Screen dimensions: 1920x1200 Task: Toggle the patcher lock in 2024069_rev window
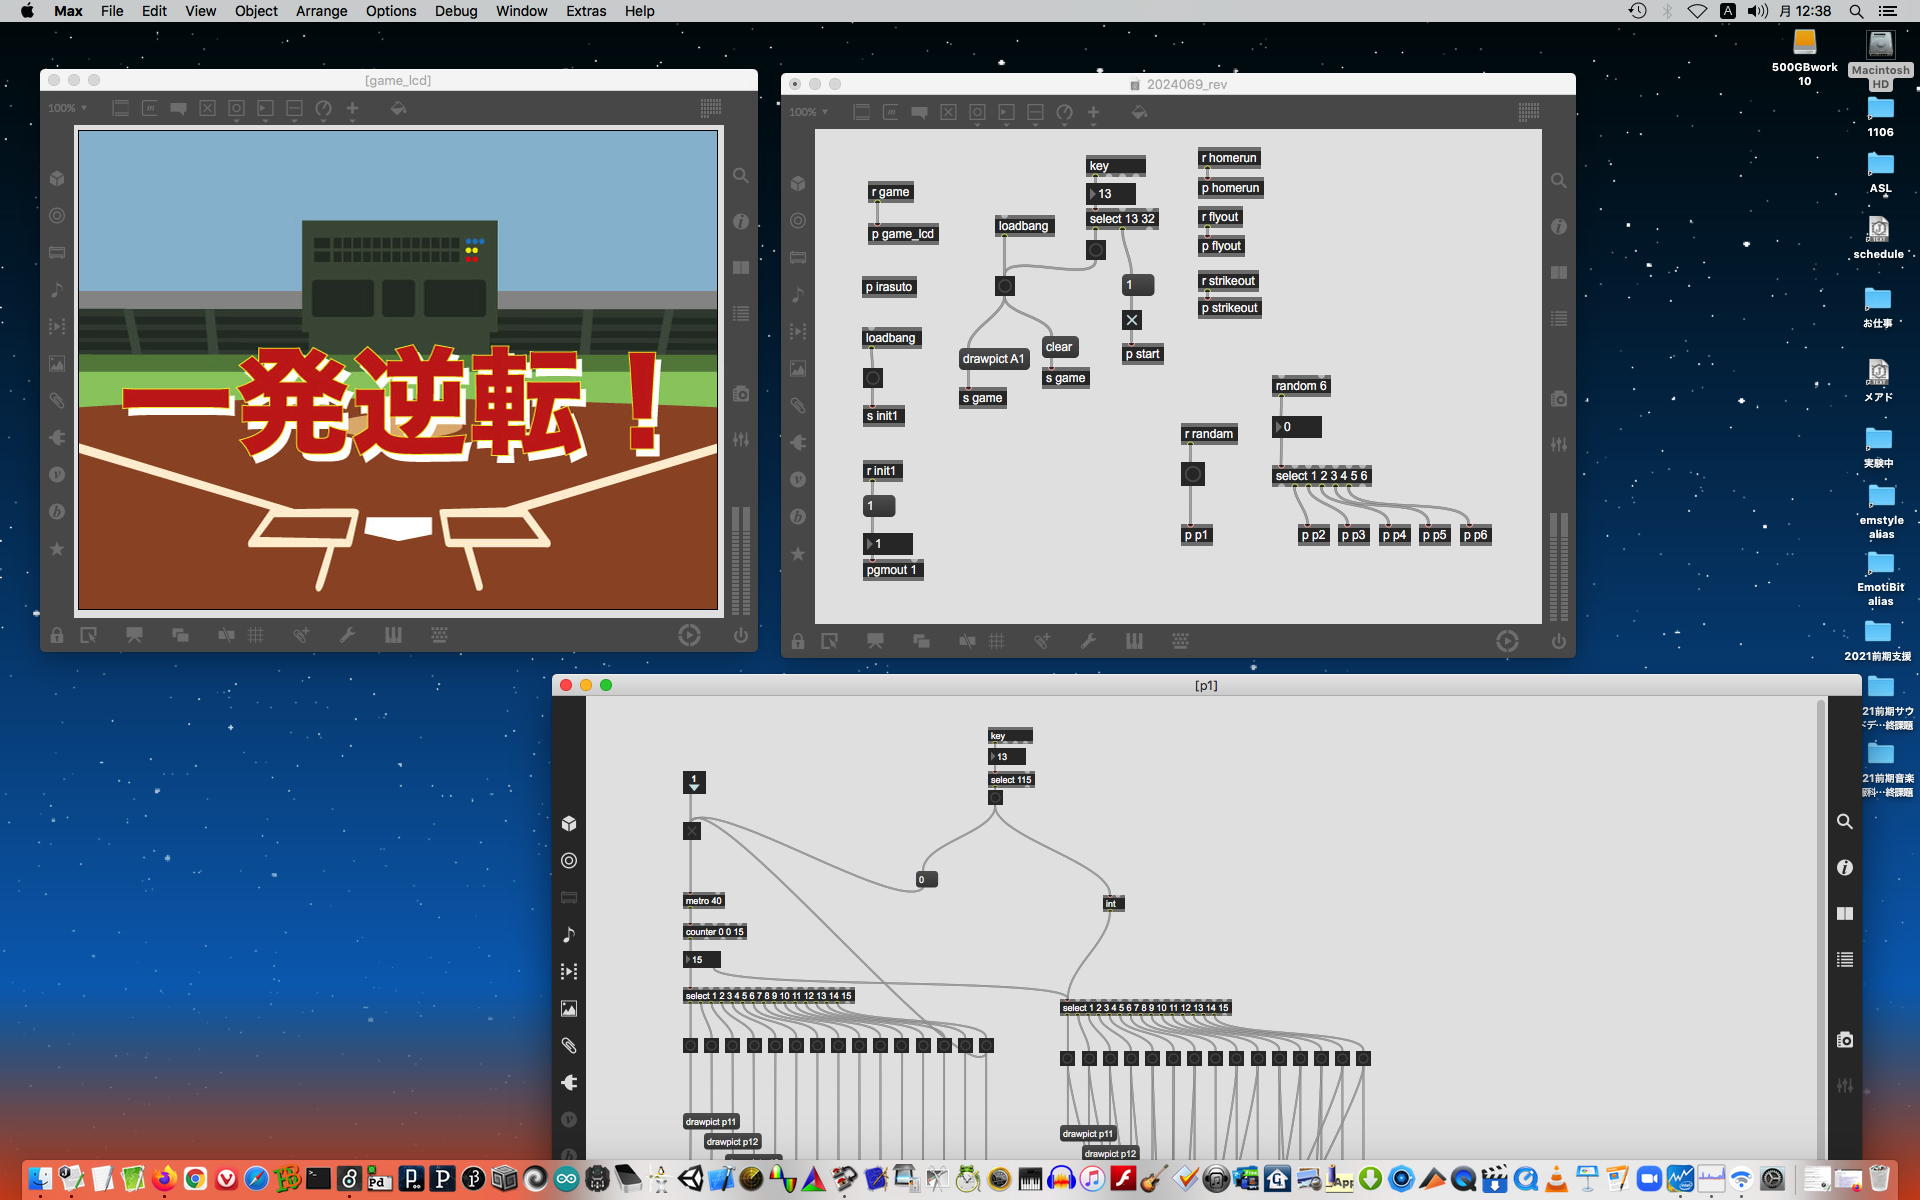point(798,641)
